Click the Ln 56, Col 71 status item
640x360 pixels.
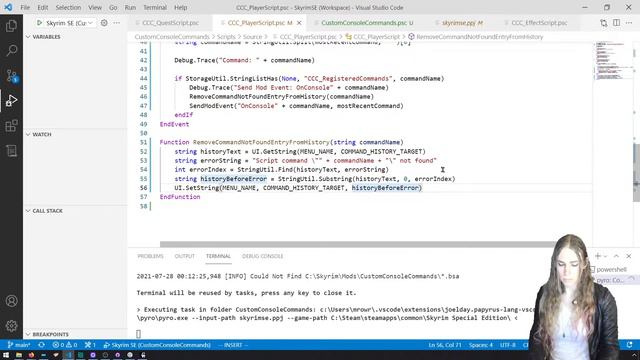tap(444, 345)
